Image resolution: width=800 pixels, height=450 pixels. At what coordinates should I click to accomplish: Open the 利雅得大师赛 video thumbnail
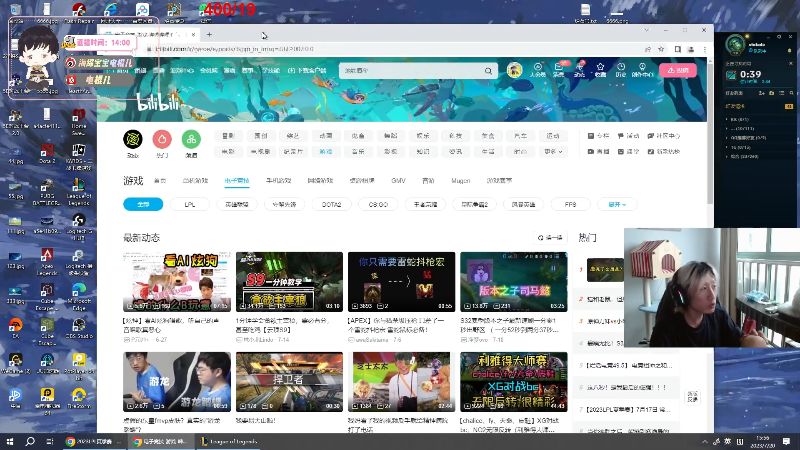(x=514, y=382)
